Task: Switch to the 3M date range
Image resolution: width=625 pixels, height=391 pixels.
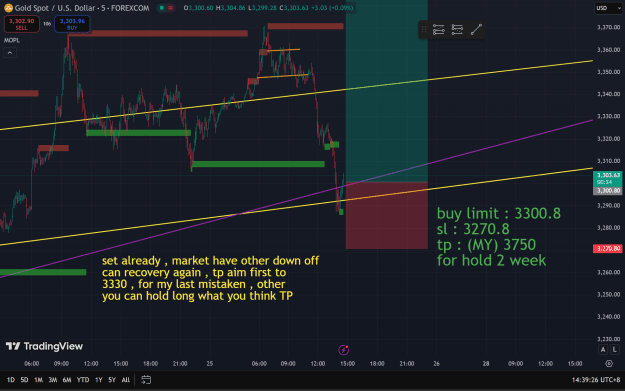Action: coord(53,380)
